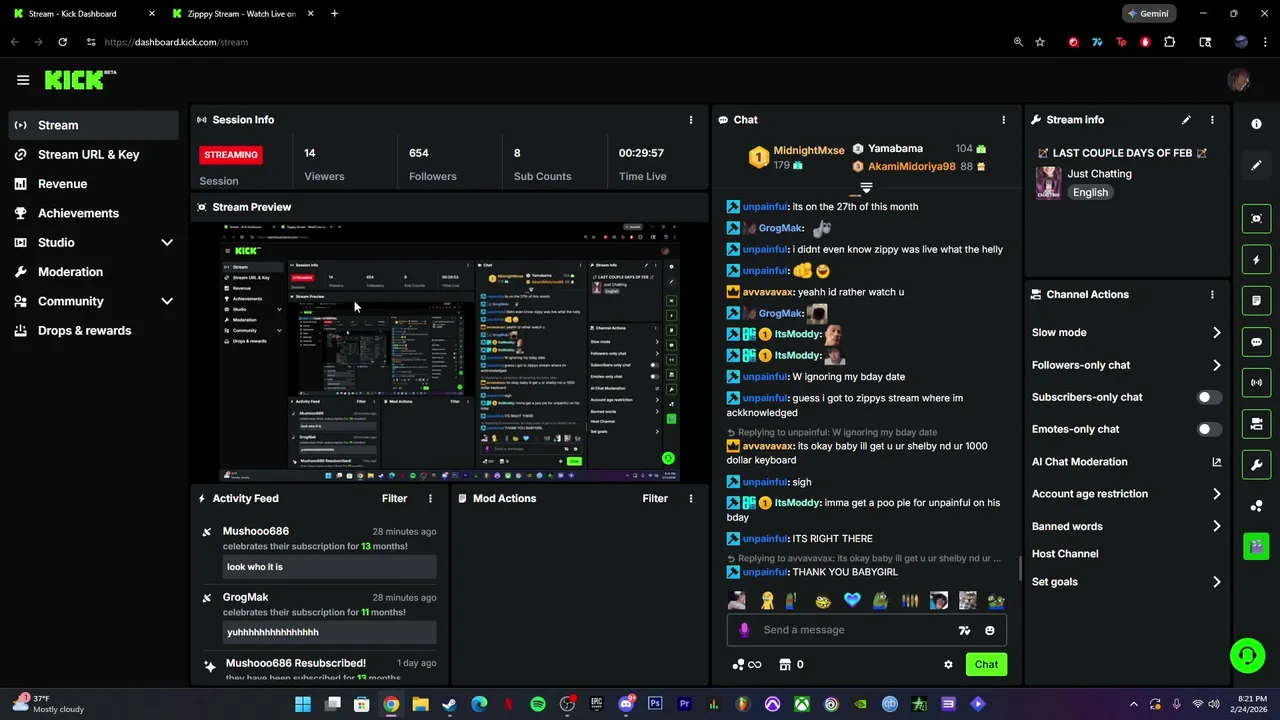Reload the dashboard page
1280x720 pixels.
[x=62, y=42]
